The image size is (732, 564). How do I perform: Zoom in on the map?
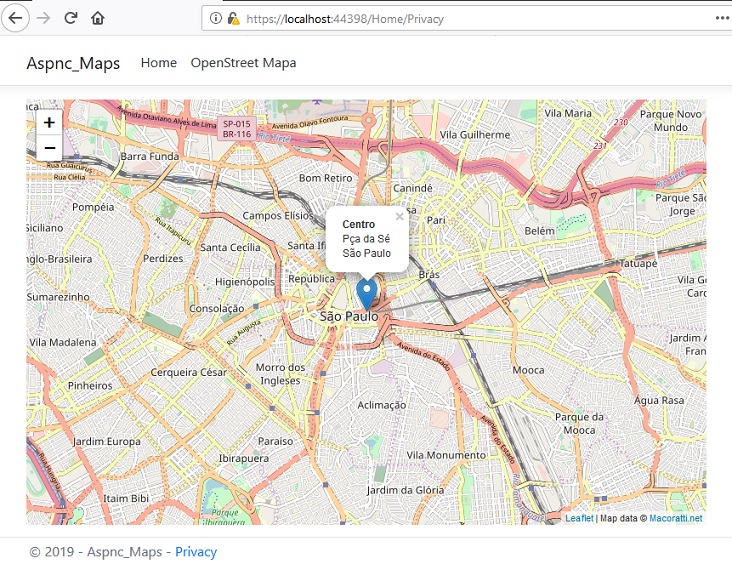tap(49, 122)
